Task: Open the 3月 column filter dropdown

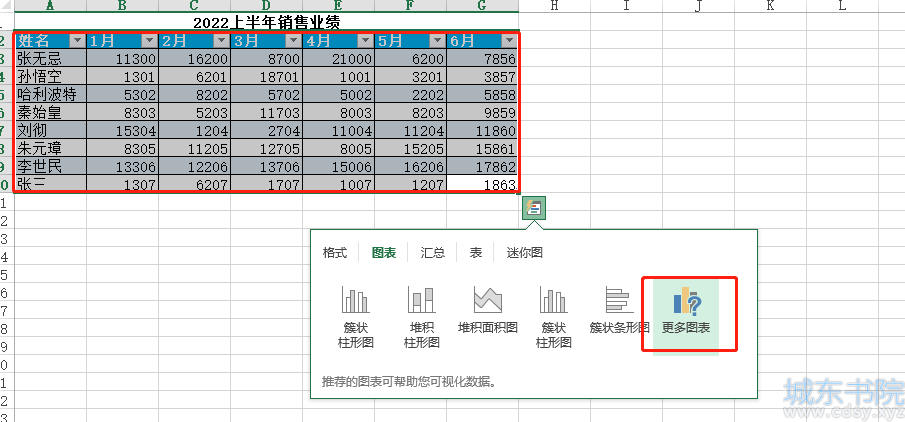Action: [x=294, y=40]
